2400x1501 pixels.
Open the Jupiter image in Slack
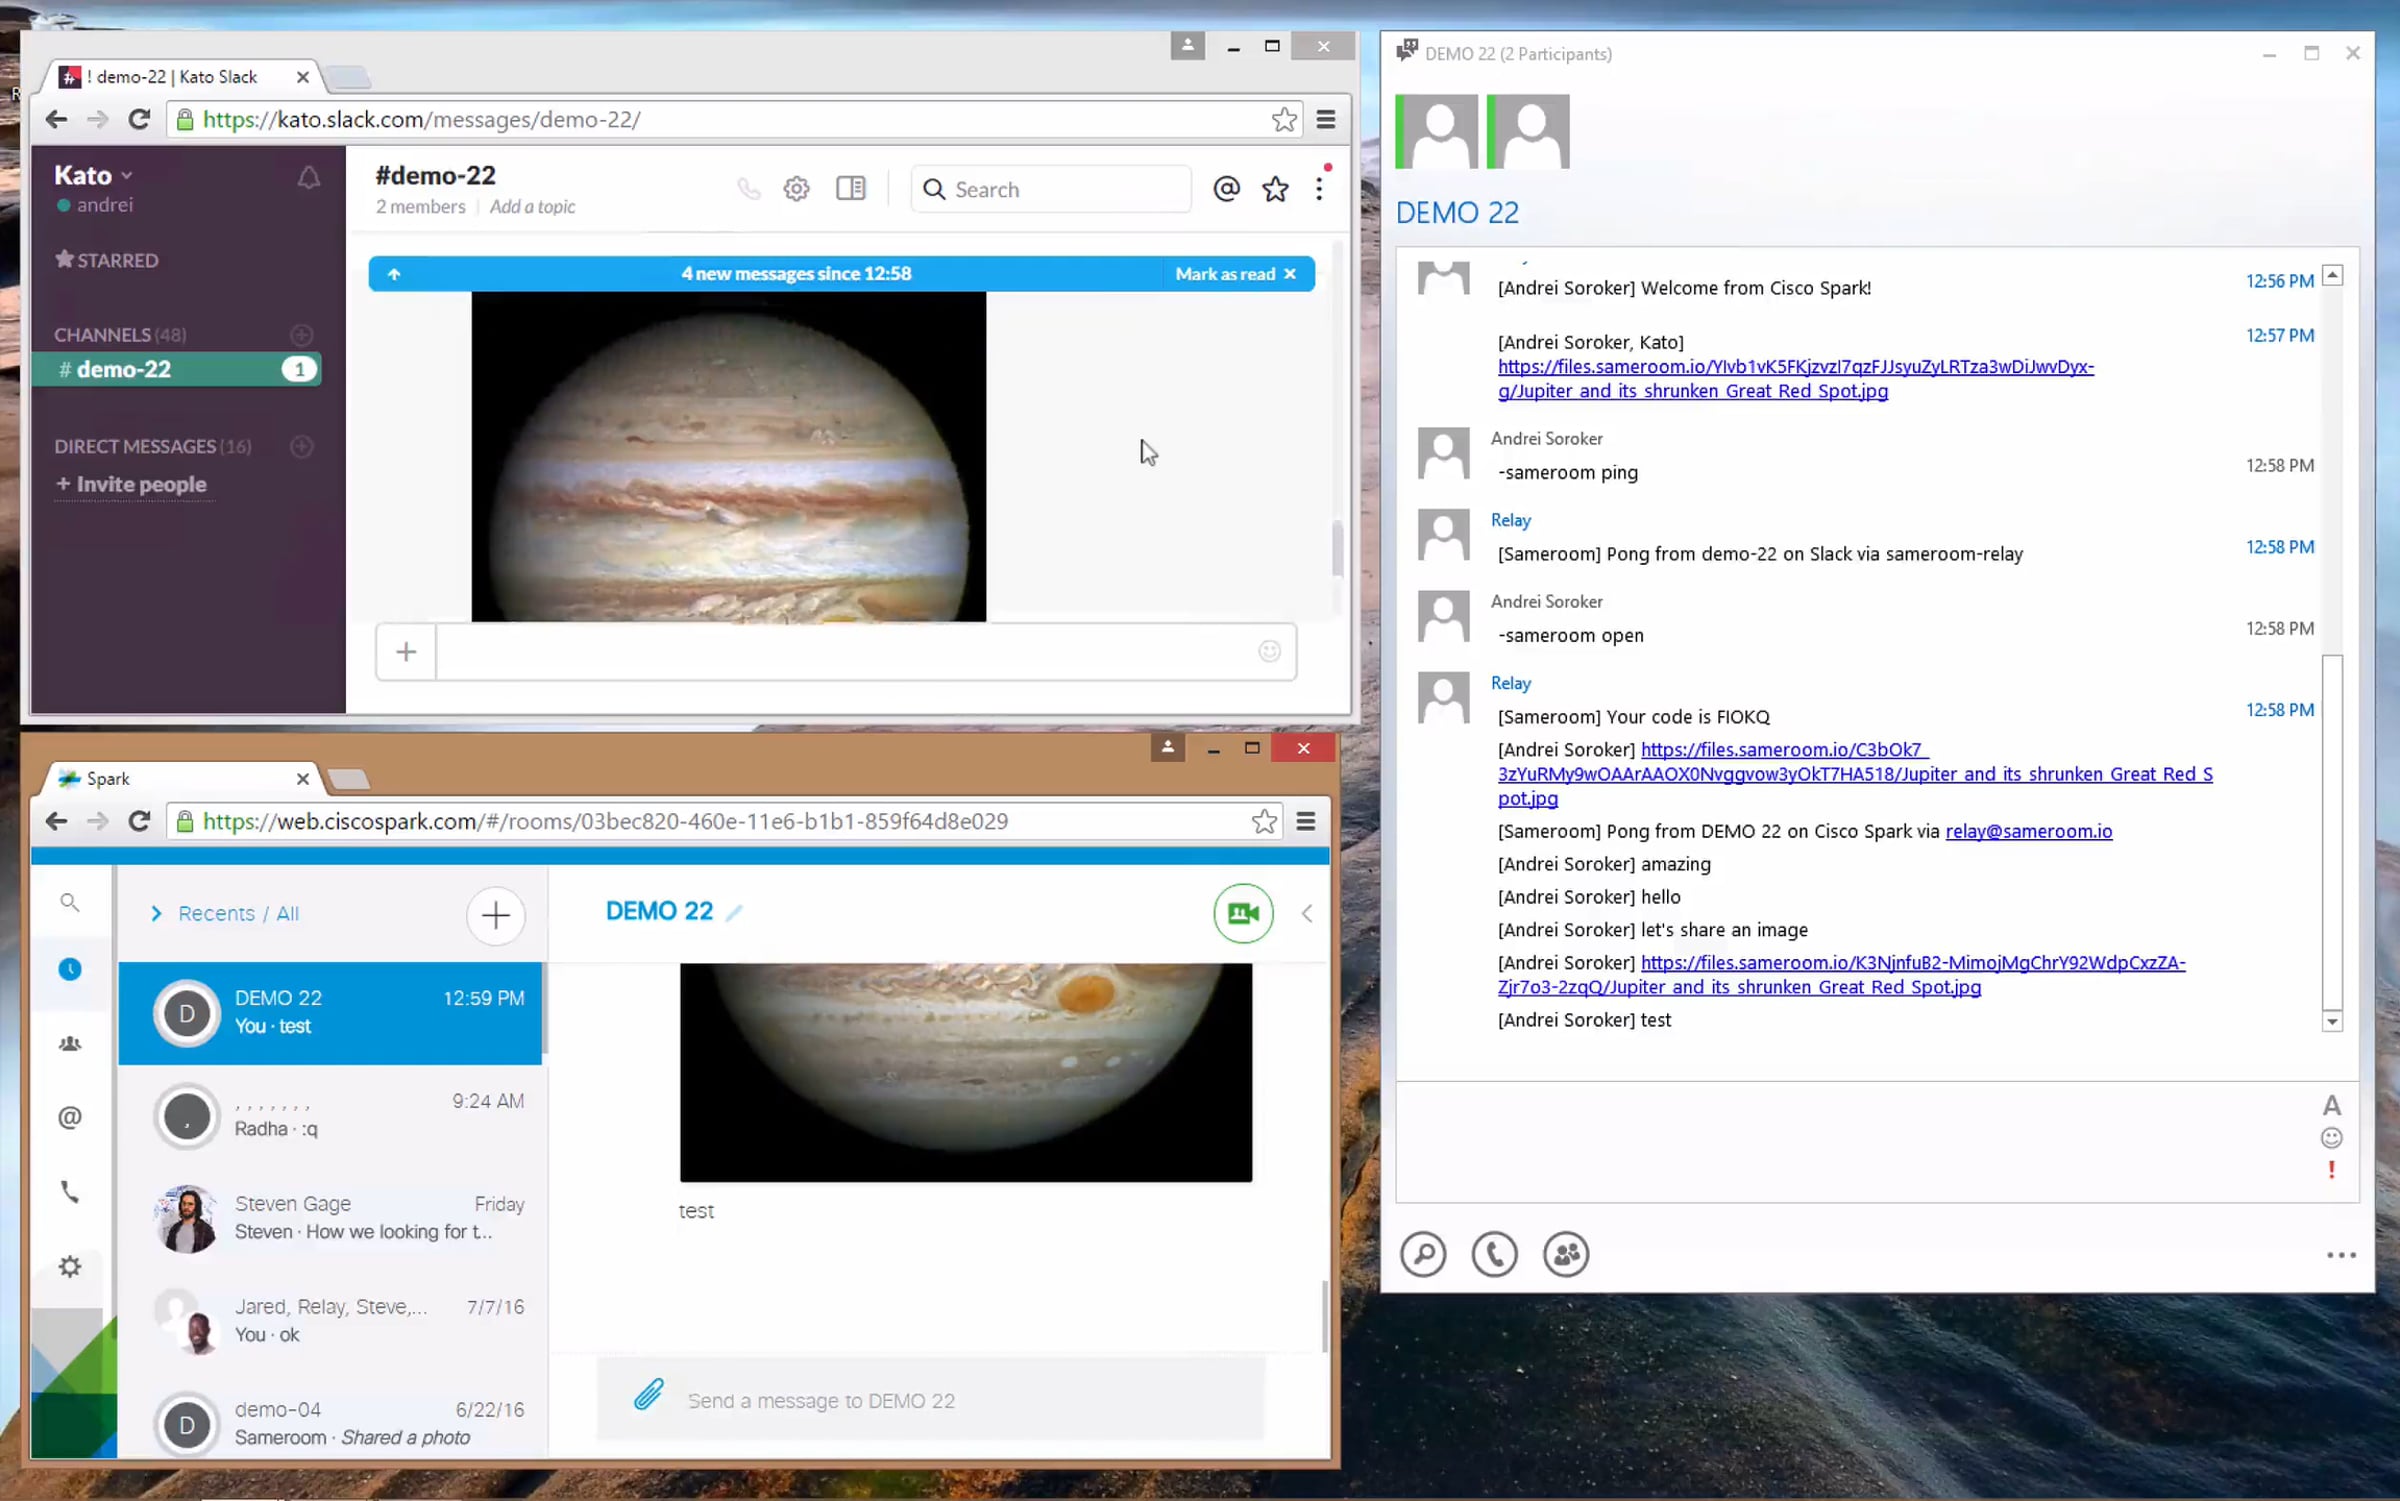[728, 456]
